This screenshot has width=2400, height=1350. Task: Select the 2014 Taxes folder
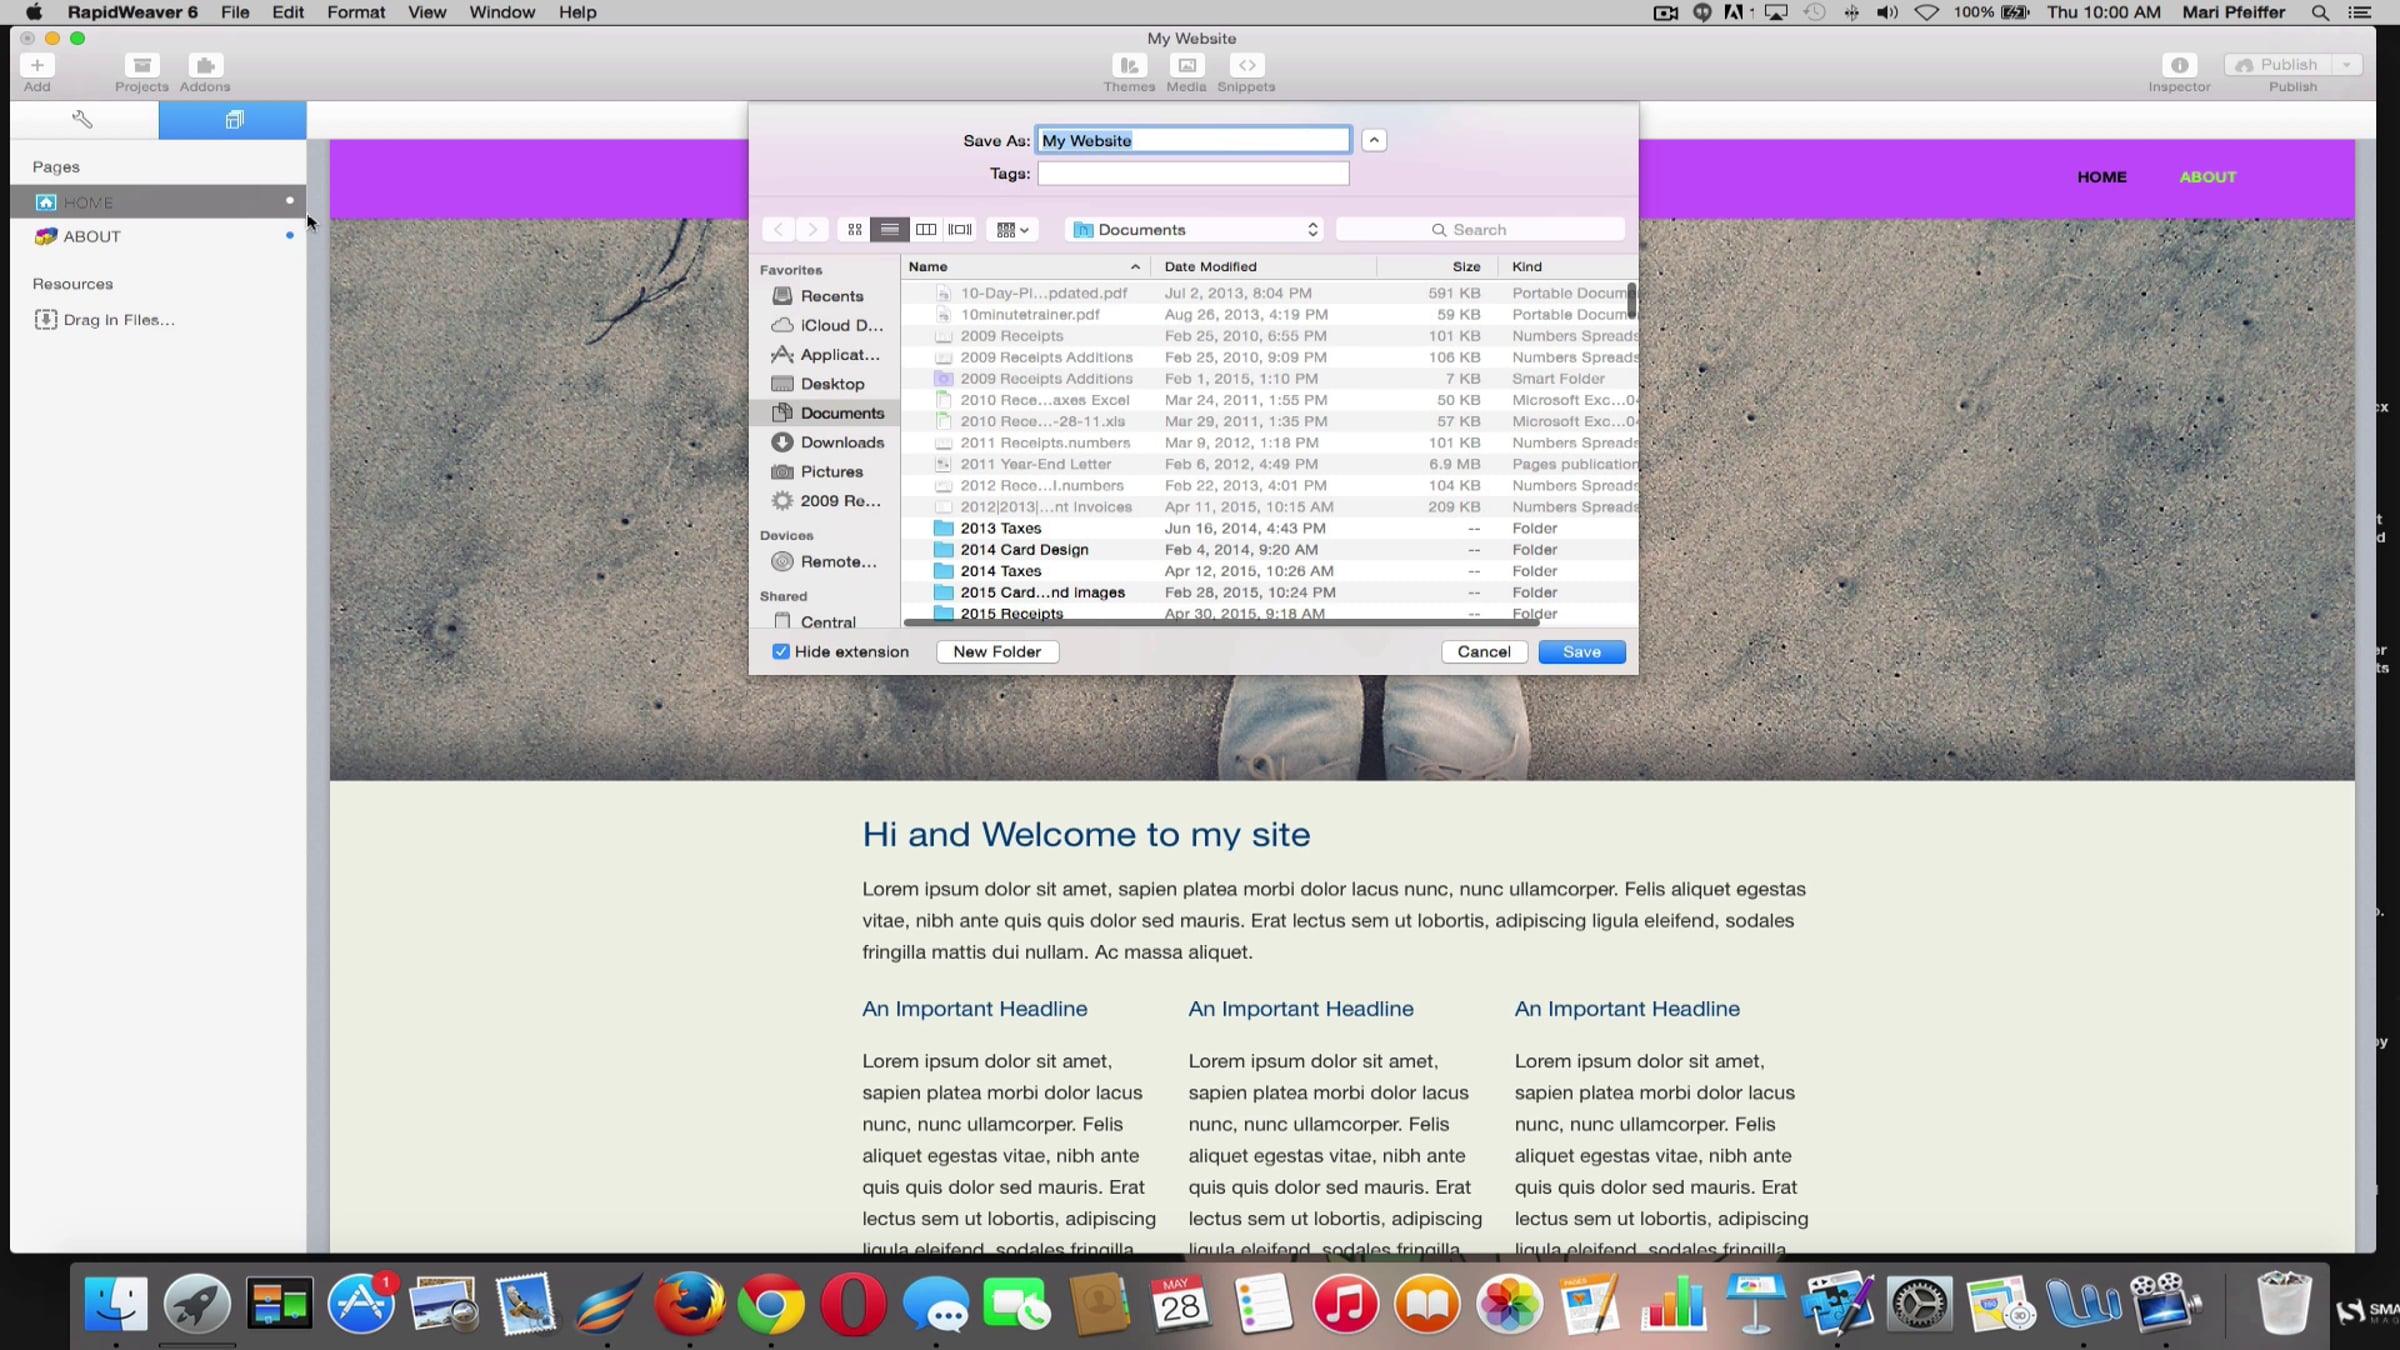[x=1000, y=571]
